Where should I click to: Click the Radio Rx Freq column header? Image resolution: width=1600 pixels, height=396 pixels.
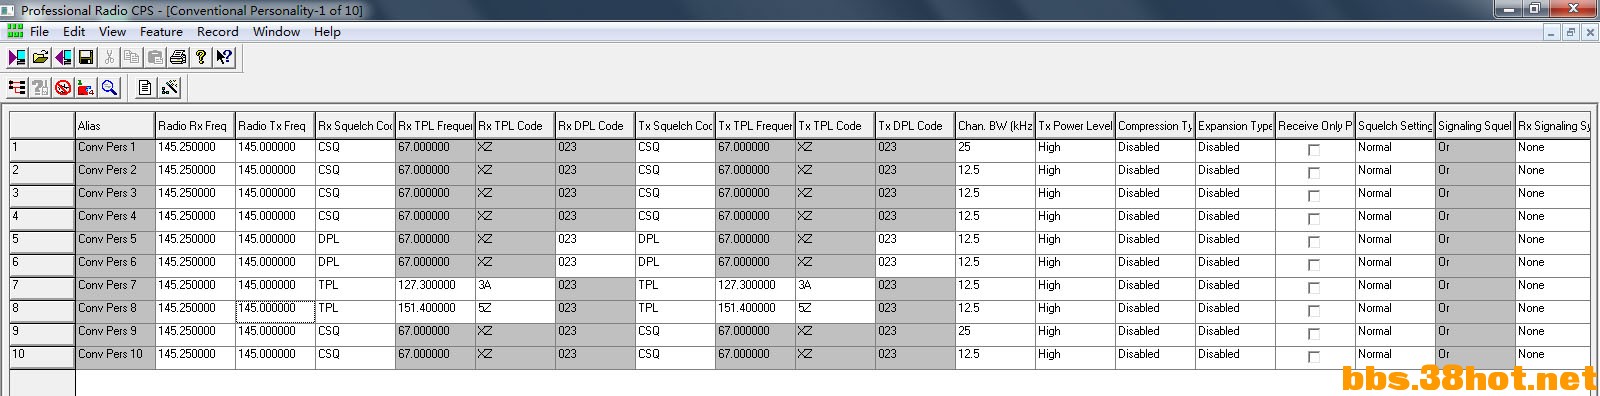click(195, 126)
